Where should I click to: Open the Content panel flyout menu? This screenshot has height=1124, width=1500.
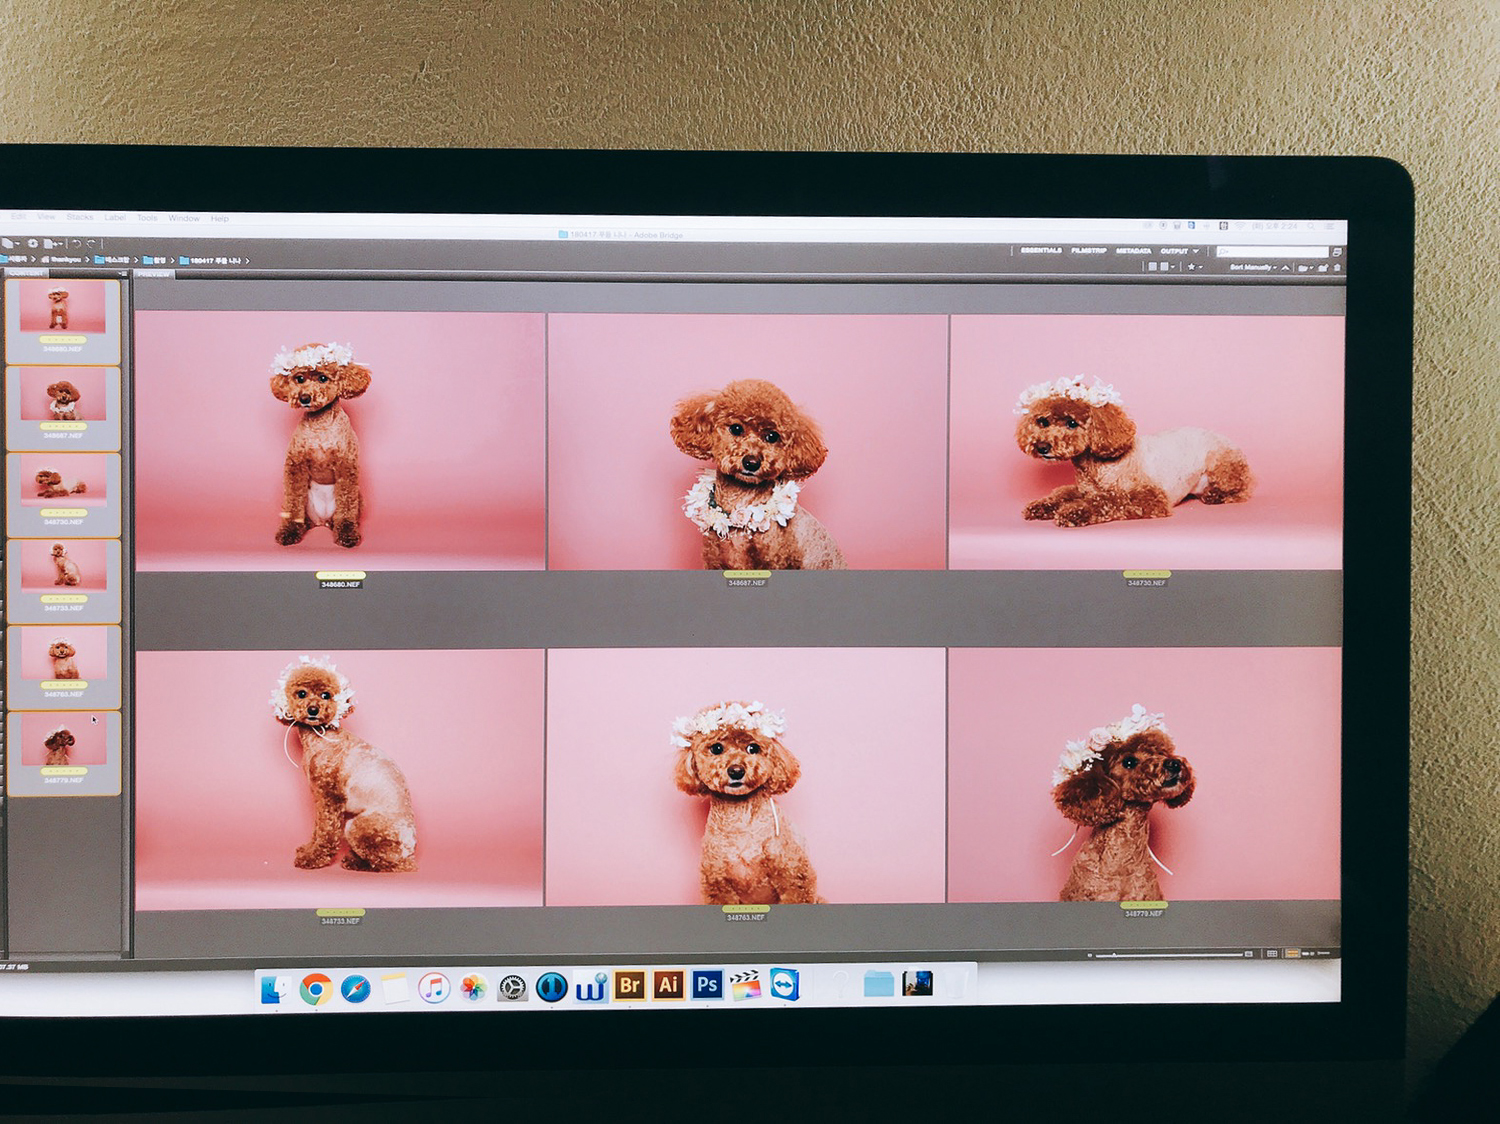pyautogui.click(x=123, y=273)
